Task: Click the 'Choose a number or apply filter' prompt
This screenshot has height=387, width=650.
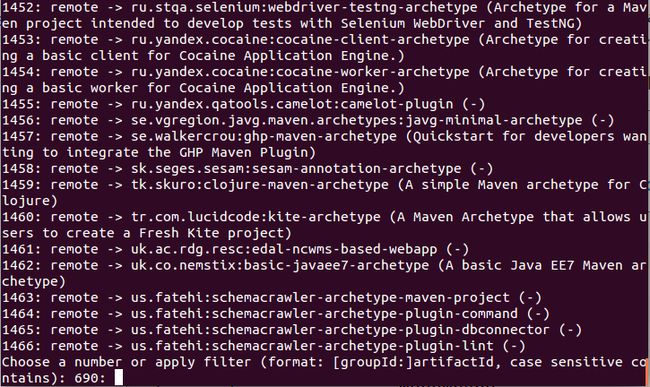Action: pyautogui.click(x=126, y=363)
